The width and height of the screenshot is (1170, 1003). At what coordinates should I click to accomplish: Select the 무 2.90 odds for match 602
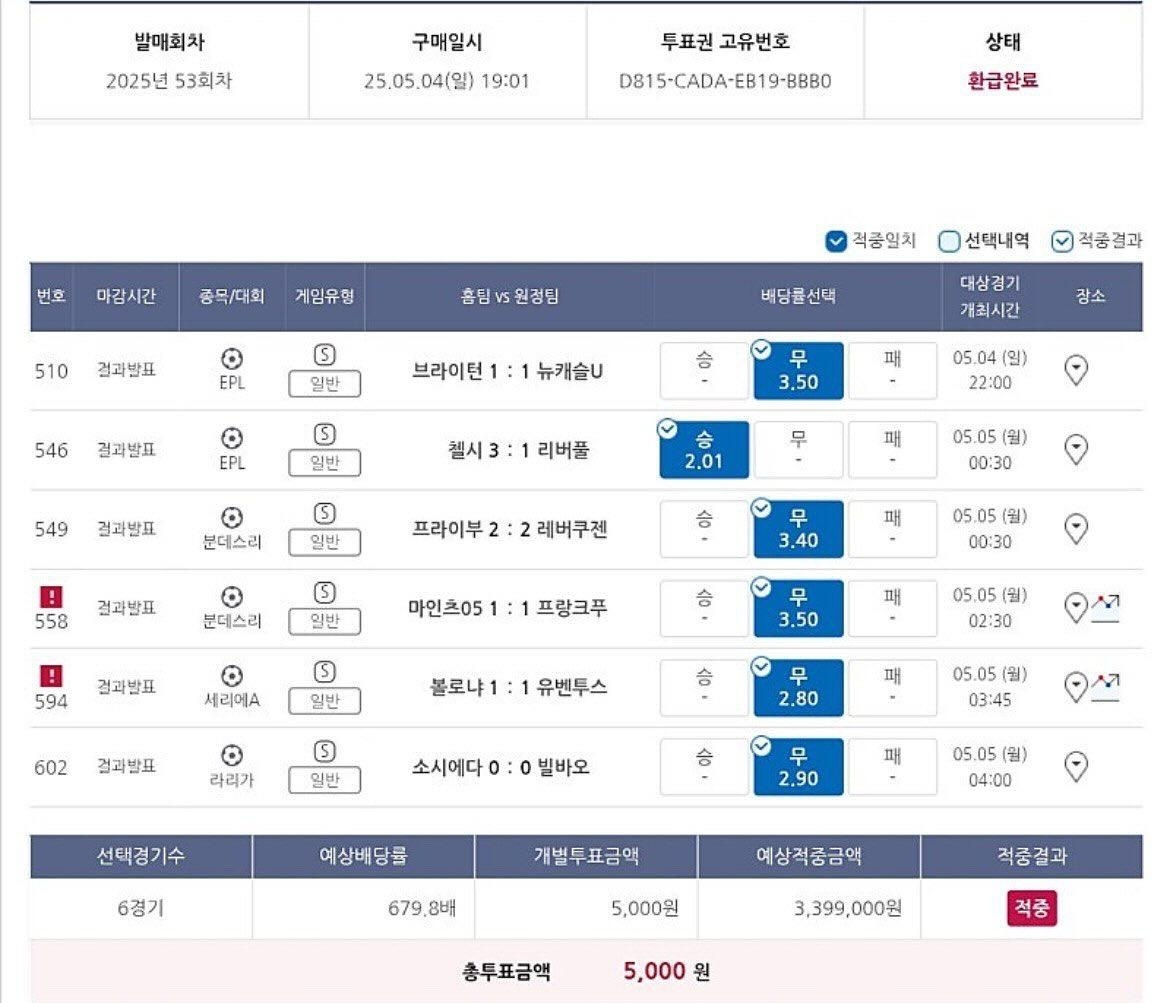point(798,767)
